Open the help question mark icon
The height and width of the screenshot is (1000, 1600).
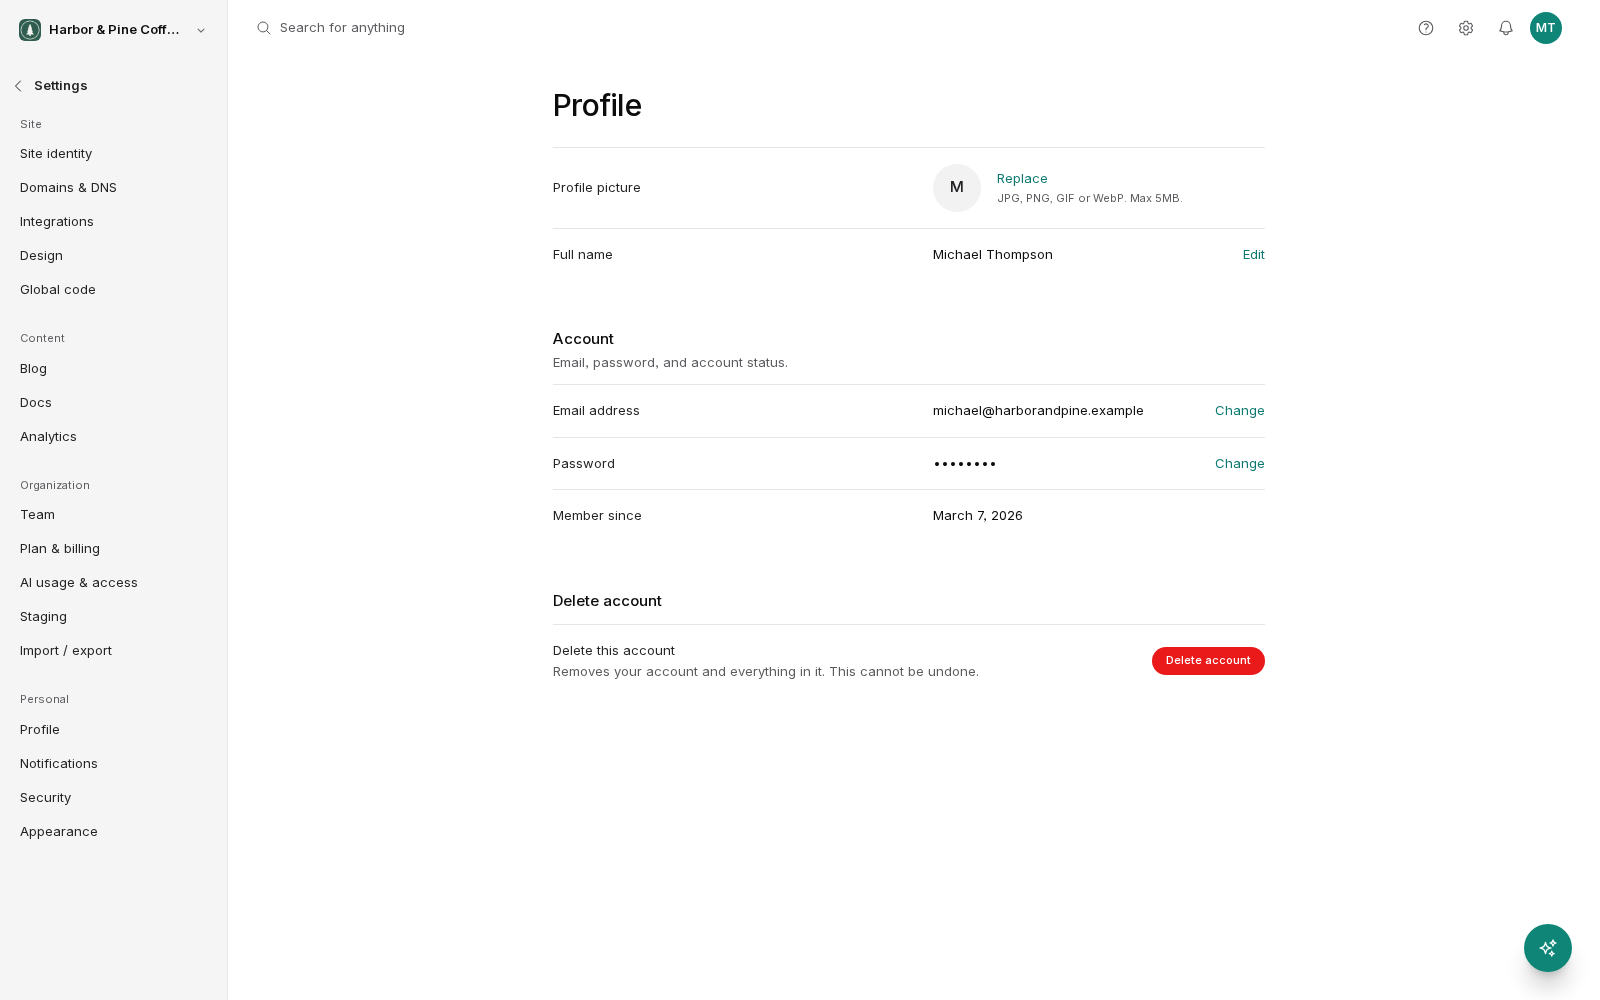[1426, 28]
